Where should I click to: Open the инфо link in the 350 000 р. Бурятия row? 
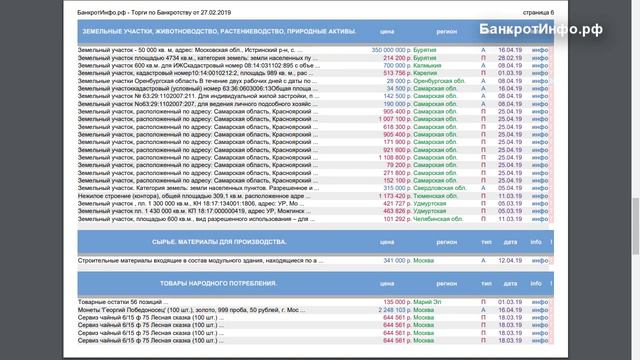coord(540,50)
